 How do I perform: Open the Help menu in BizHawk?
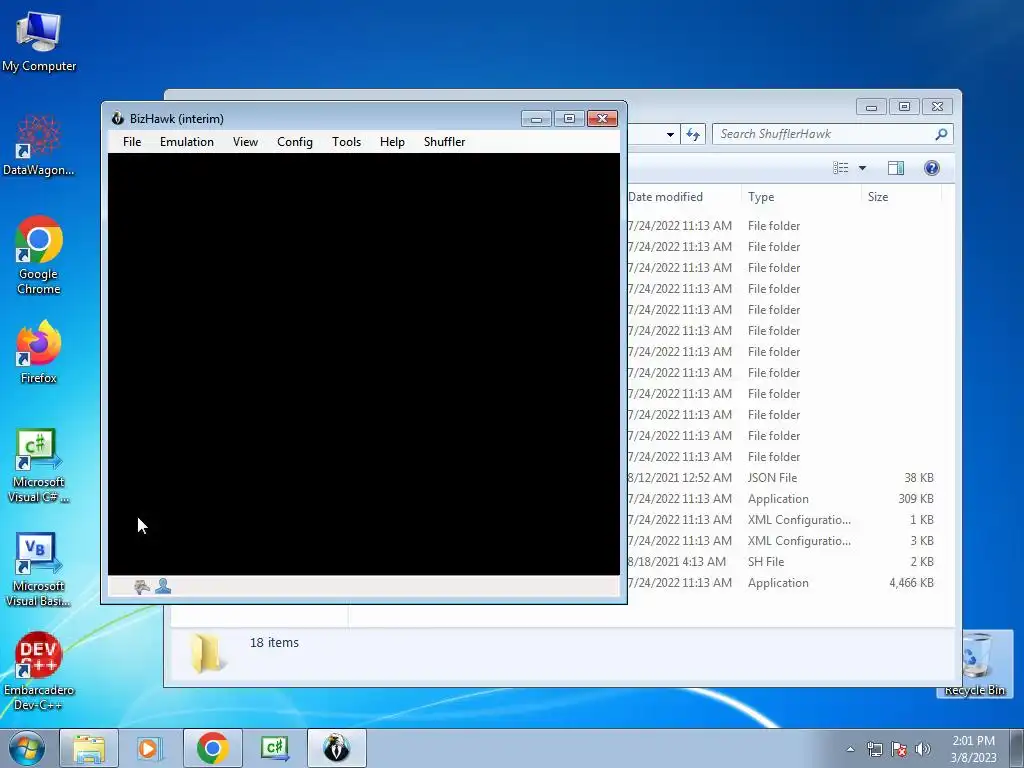(x=392, y=142)
